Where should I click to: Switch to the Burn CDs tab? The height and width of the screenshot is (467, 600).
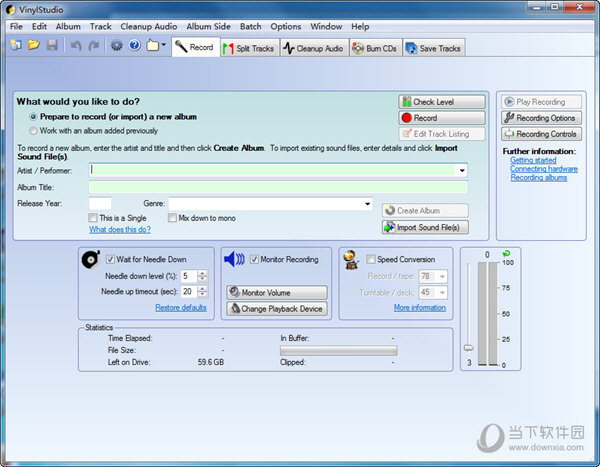[x=376, y=48]
